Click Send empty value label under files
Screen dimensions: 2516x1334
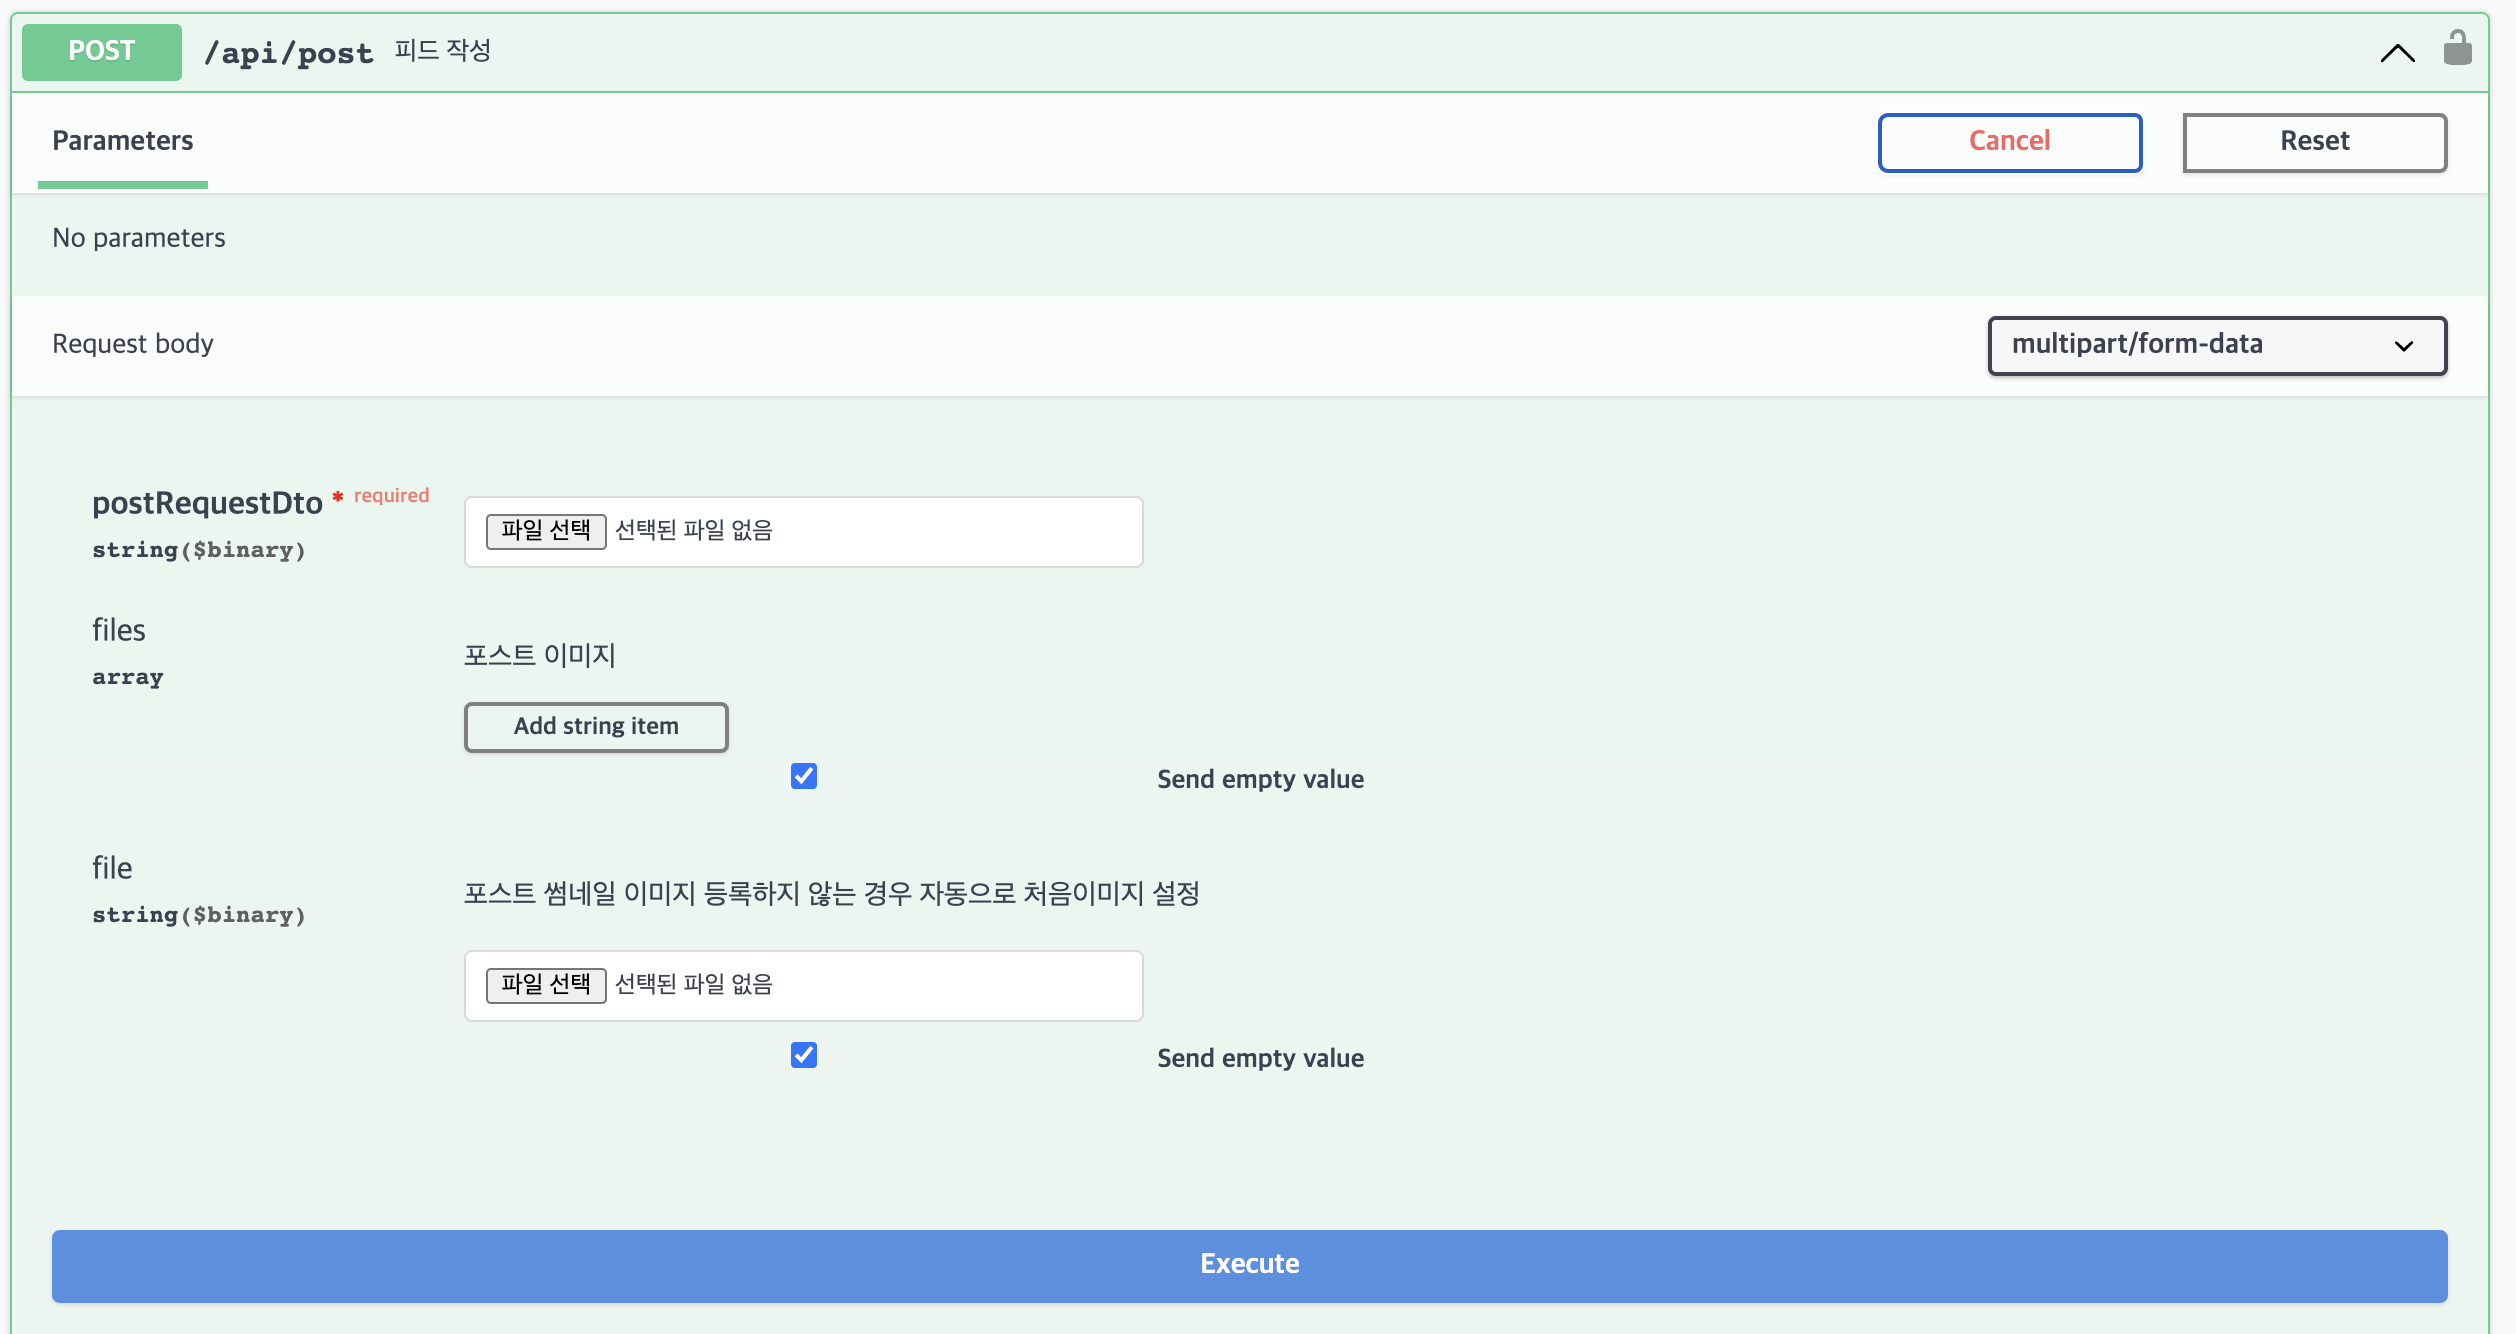point(1259,780)
